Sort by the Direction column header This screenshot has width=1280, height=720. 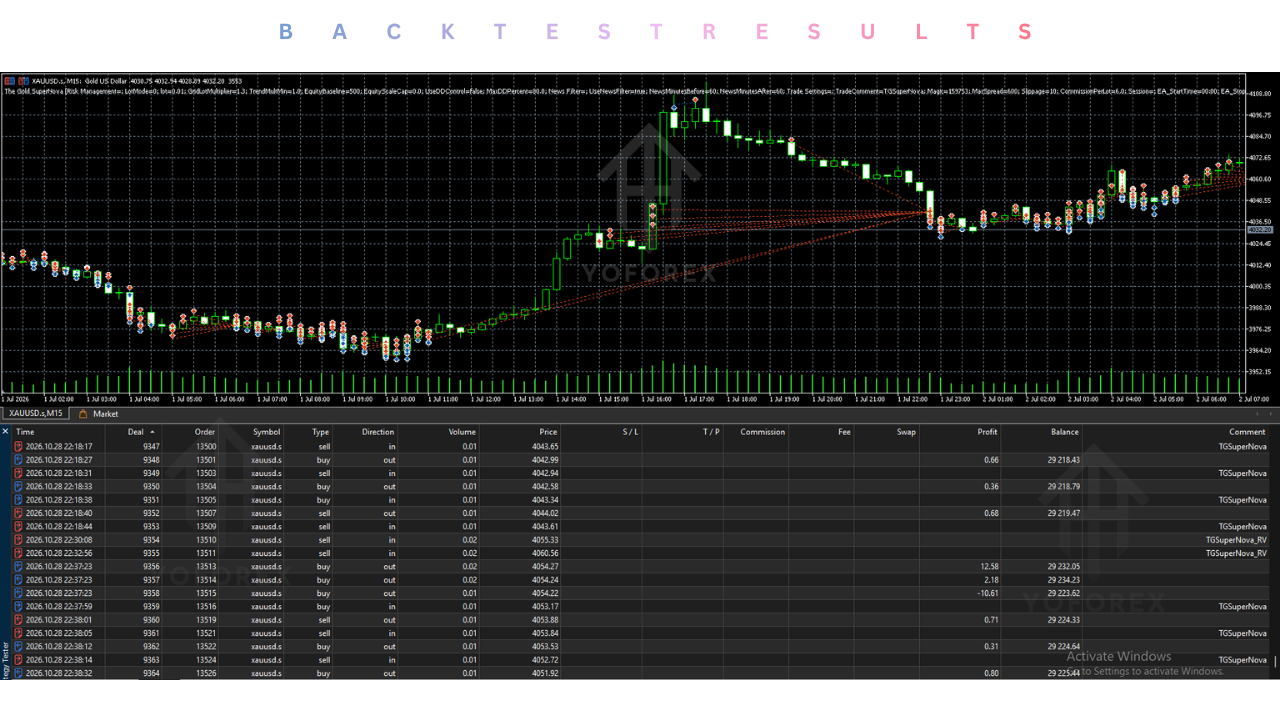click(x=378, y=432)
